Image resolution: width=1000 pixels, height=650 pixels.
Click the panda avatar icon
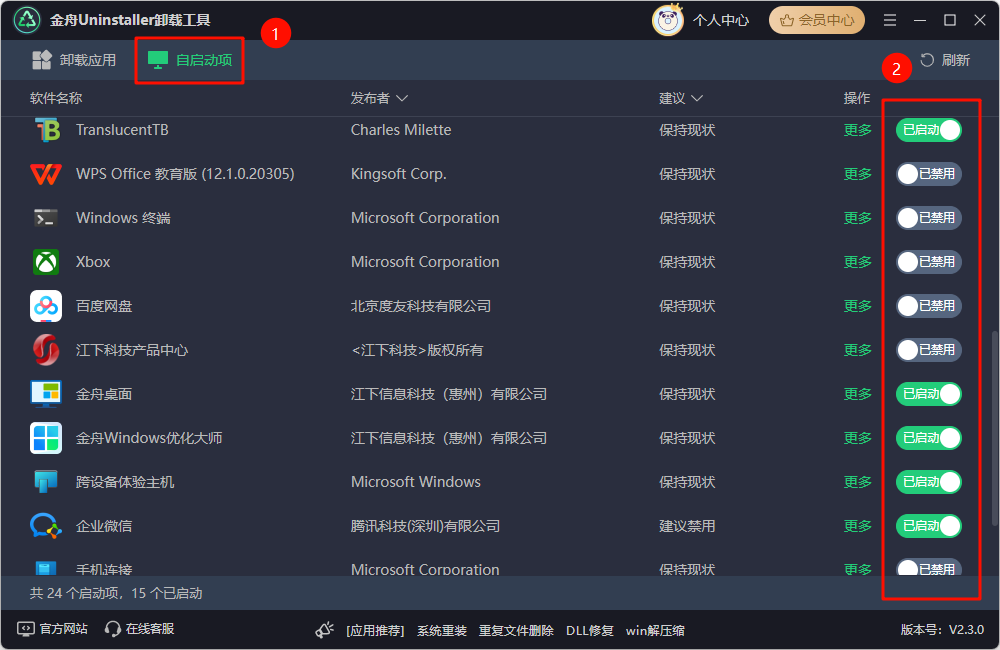(668, 20)
